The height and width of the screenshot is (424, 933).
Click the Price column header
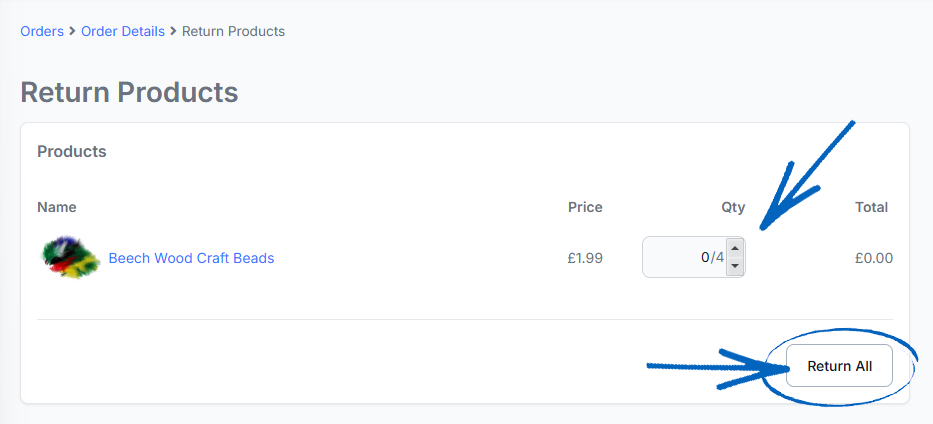[x=585, y=207]
